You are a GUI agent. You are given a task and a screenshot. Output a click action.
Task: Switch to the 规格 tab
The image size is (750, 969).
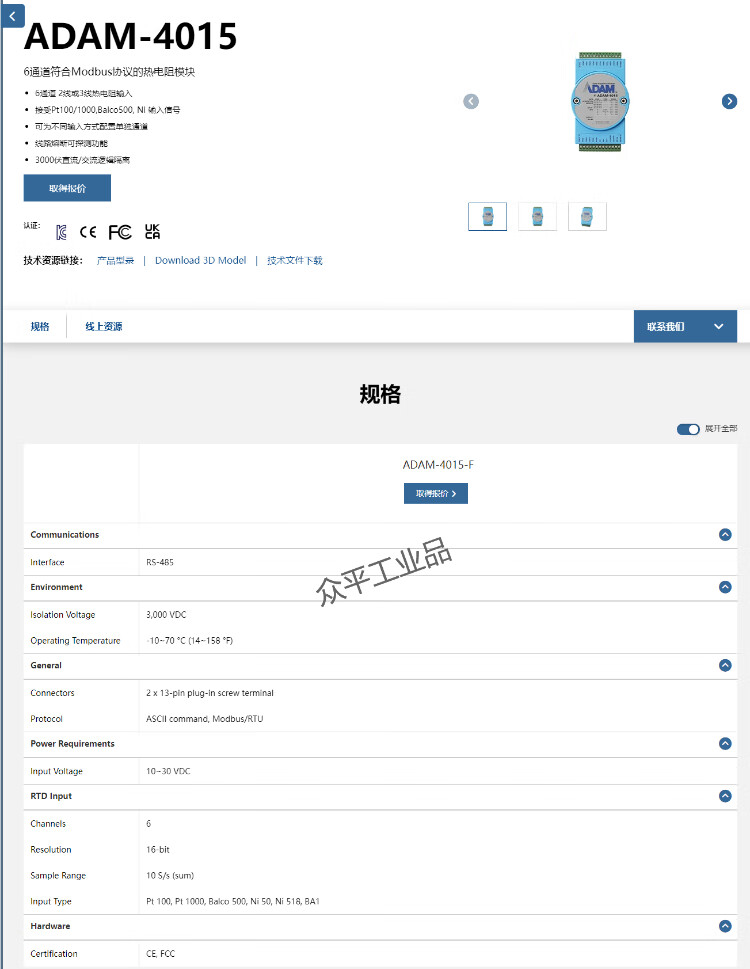40,326
